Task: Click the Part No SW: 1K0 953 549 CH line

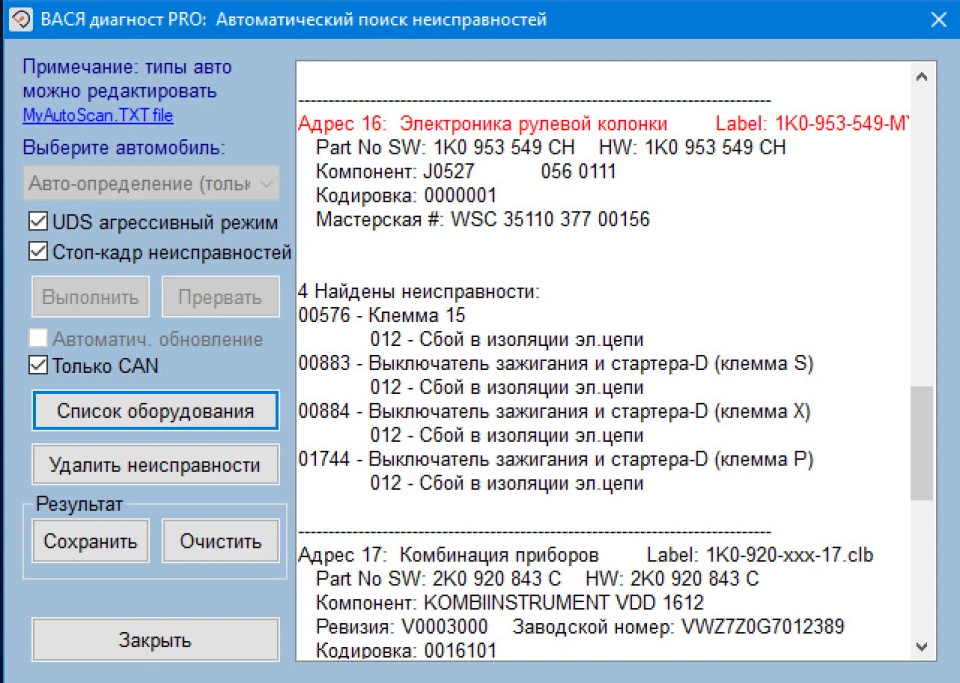Action: (x=550, y=147)
